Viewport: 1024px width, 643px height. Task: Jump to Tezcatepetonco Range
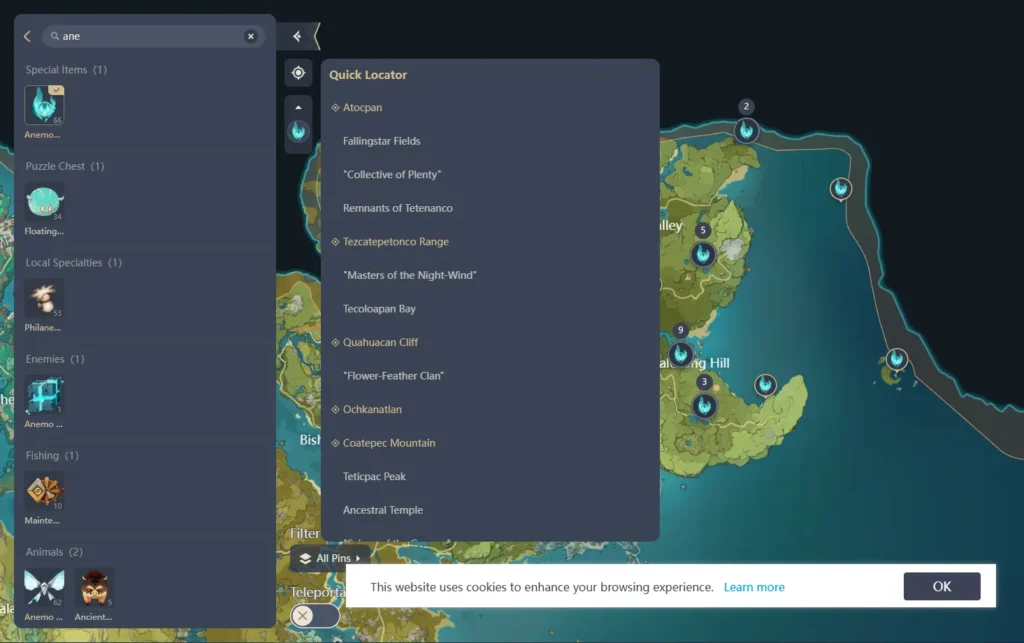click(x=396, y=242)
